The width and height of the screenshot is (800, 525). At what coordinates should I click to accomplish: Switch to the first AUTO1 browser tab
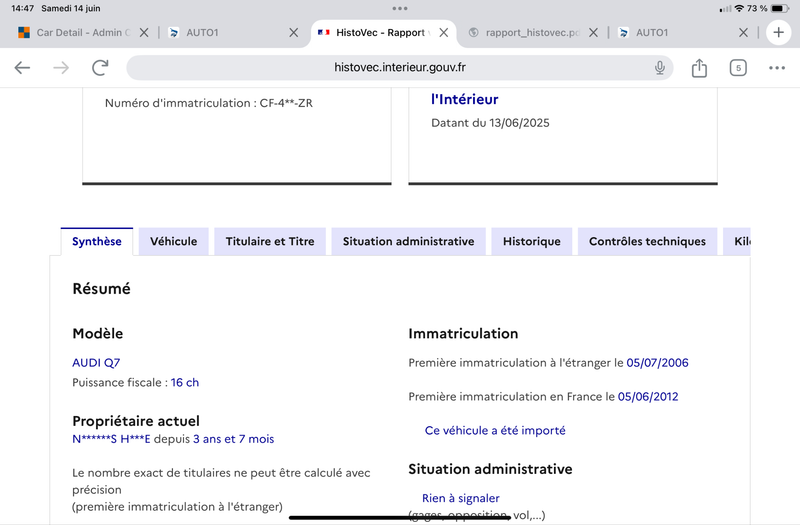[202, 33]
